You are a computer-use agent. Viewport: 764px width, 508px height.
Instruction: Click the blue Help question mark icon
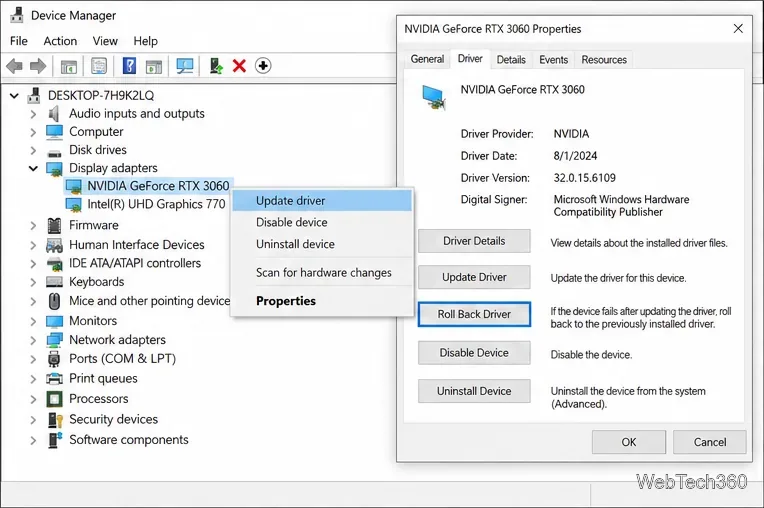129,66
